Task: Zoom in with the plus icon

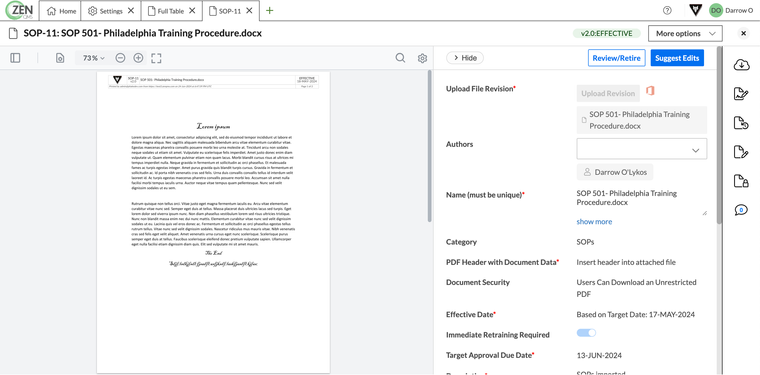Action: coord(138,58)
